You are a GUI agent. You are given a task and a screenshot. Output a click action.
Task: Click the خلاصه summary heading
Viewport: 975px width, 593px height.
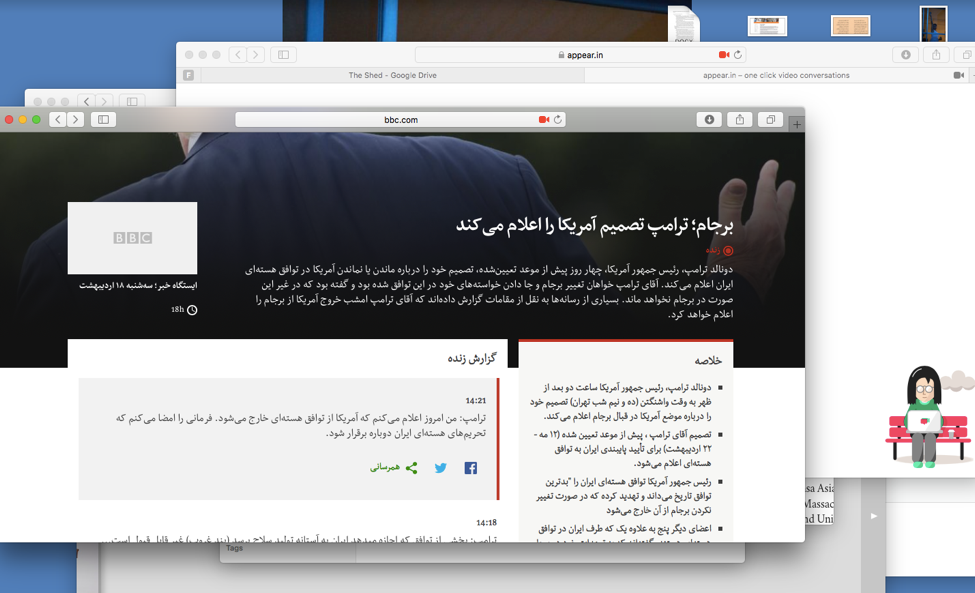(x=708, y=361)
